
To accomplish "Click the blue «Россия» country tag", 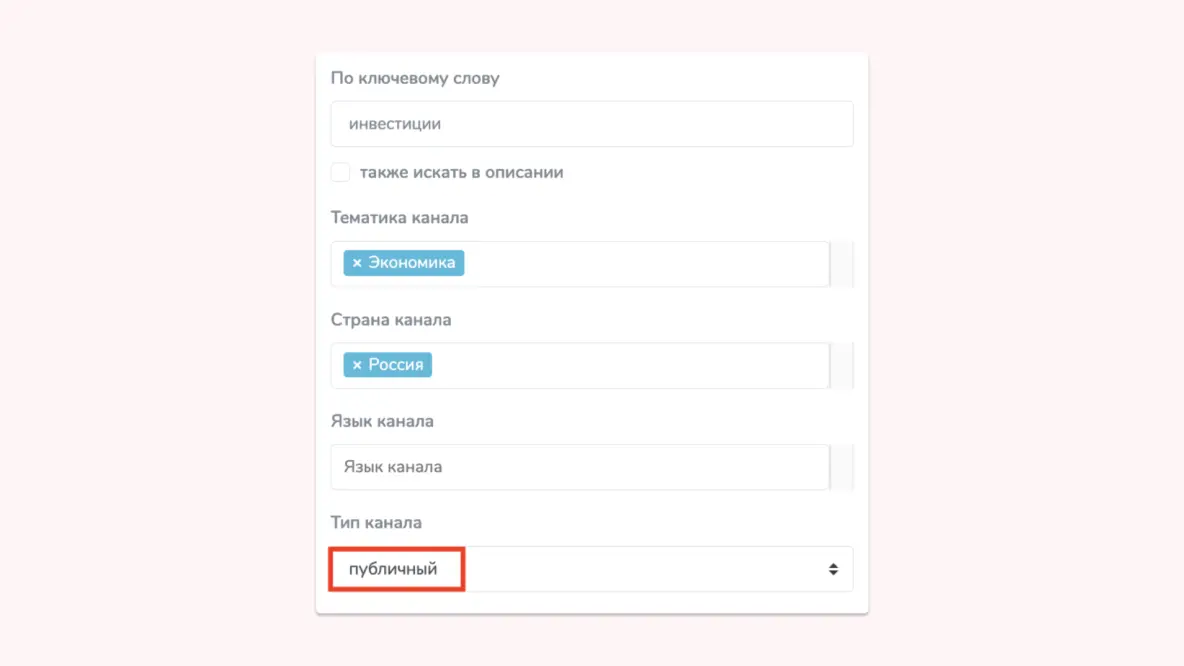I will click(x=393, y=364).
